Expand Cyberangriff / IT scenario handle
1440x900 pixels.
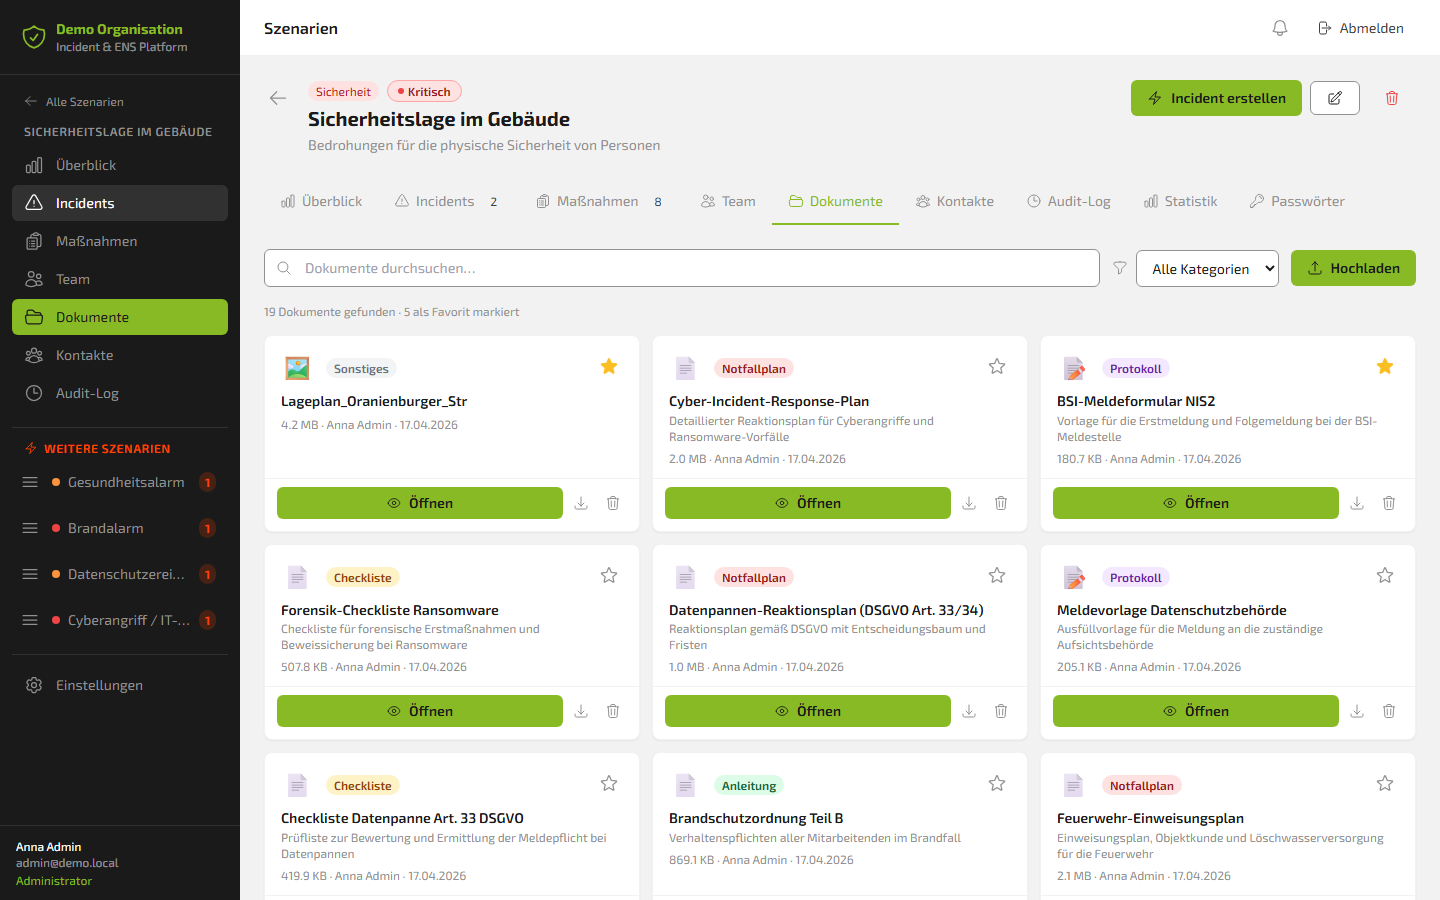(x=30, y=620)
